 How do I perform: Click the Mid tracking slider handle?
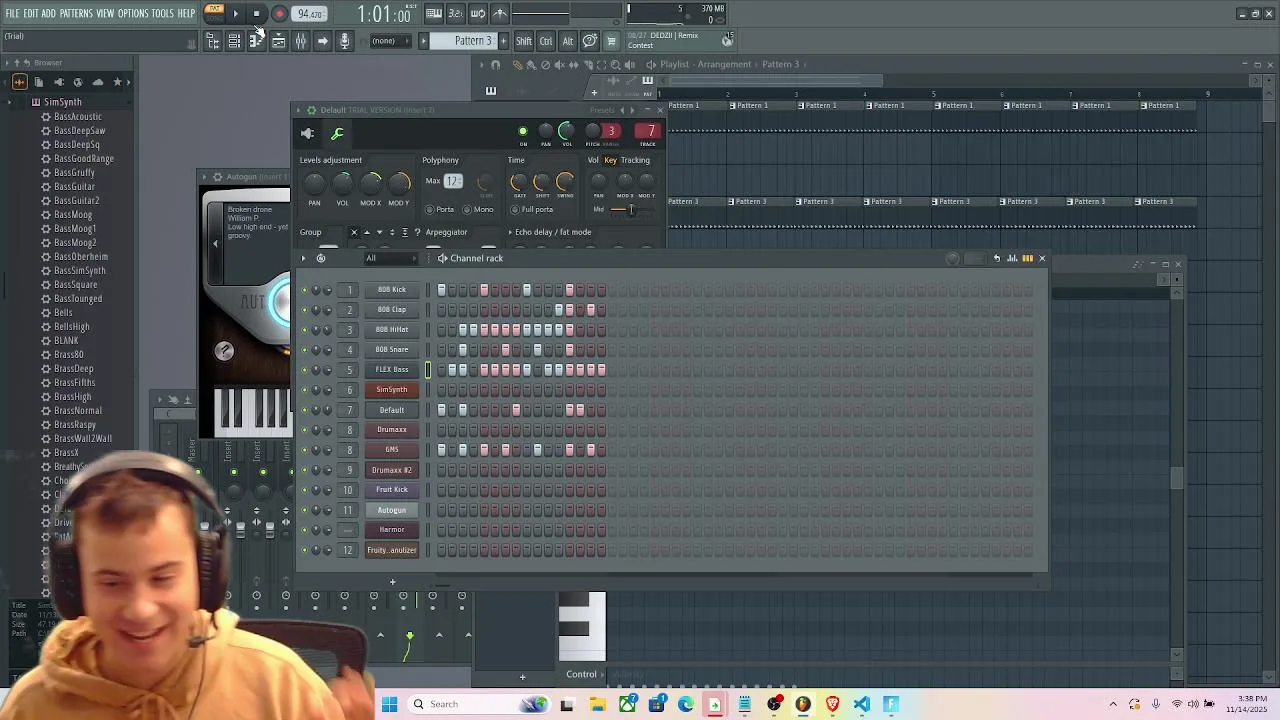point(630,209)
